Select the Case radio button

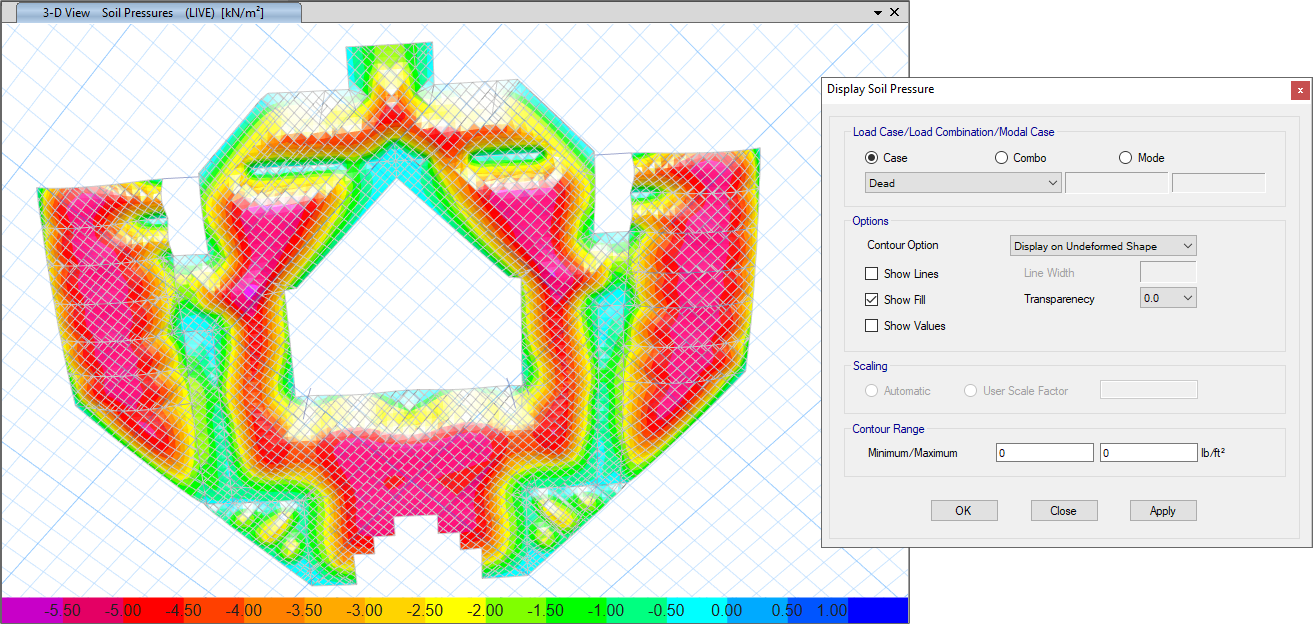click(871, 158)
